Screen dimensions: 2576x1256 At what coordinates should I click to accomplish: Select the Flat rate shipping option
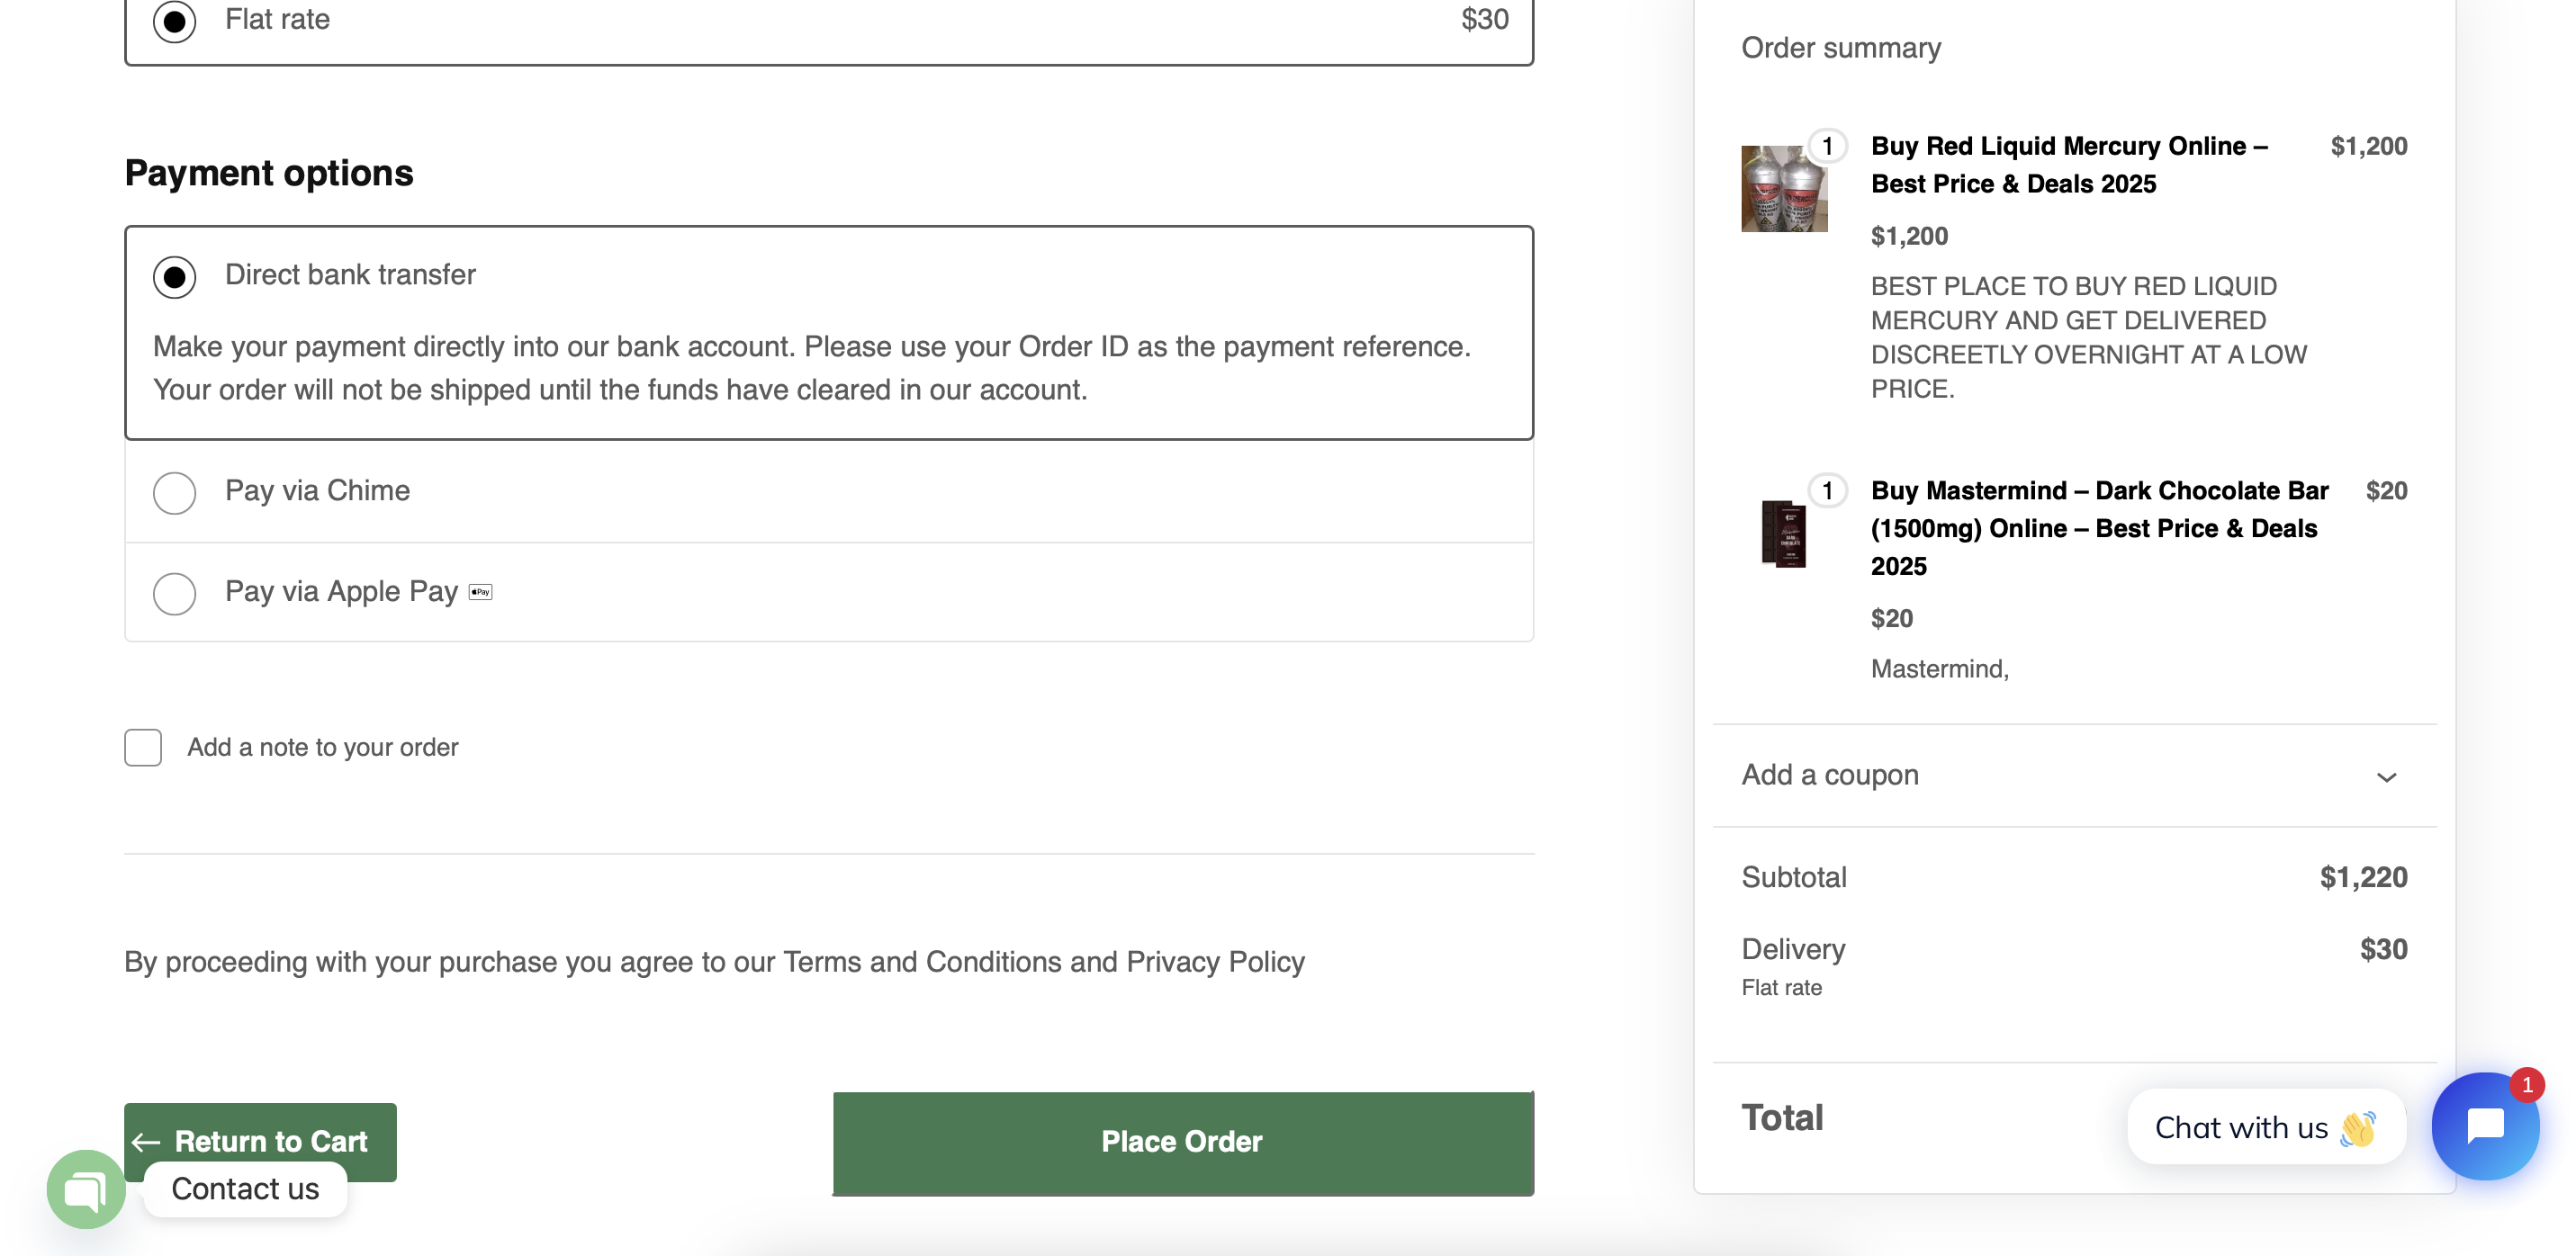[175, 21]
